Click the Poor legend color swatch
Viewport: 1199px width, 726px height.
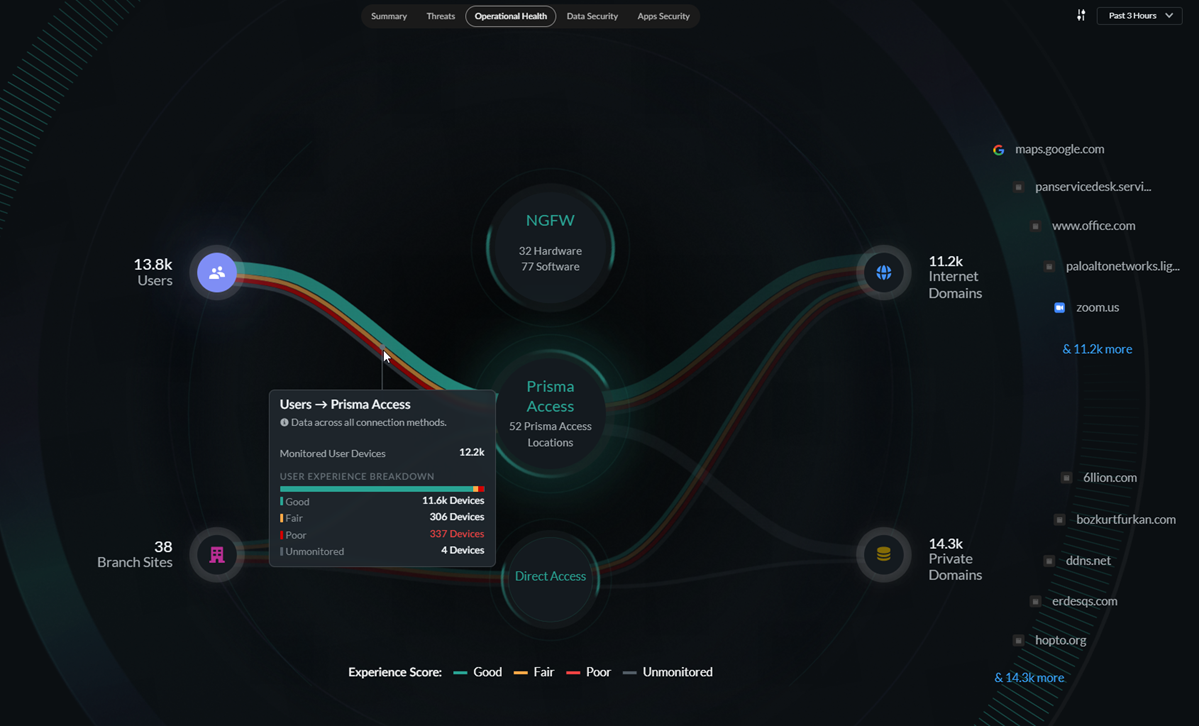(x=573, y=672)
